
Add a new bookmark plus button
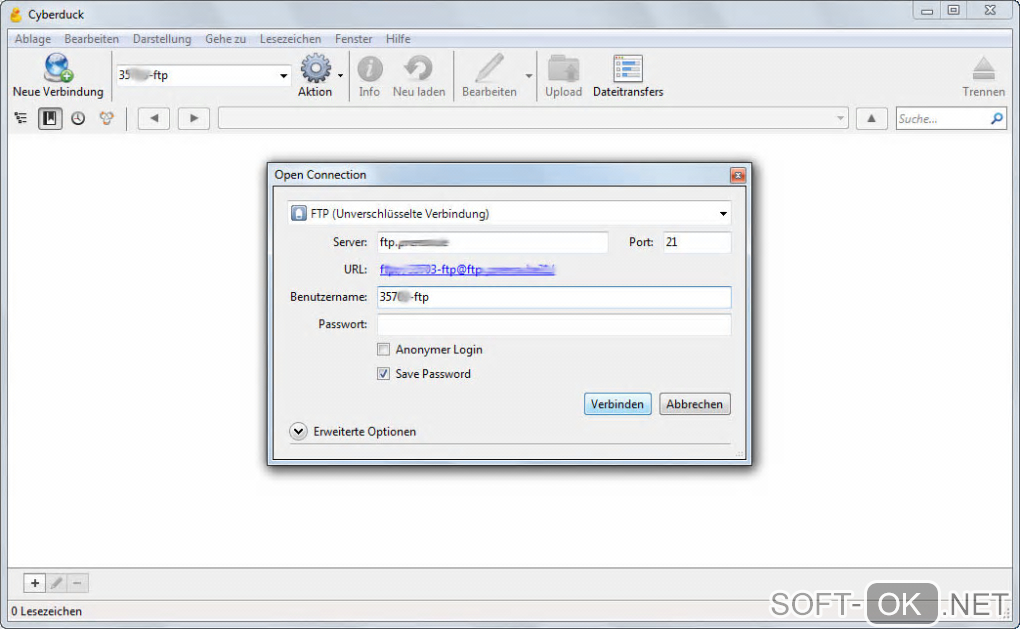35,583
